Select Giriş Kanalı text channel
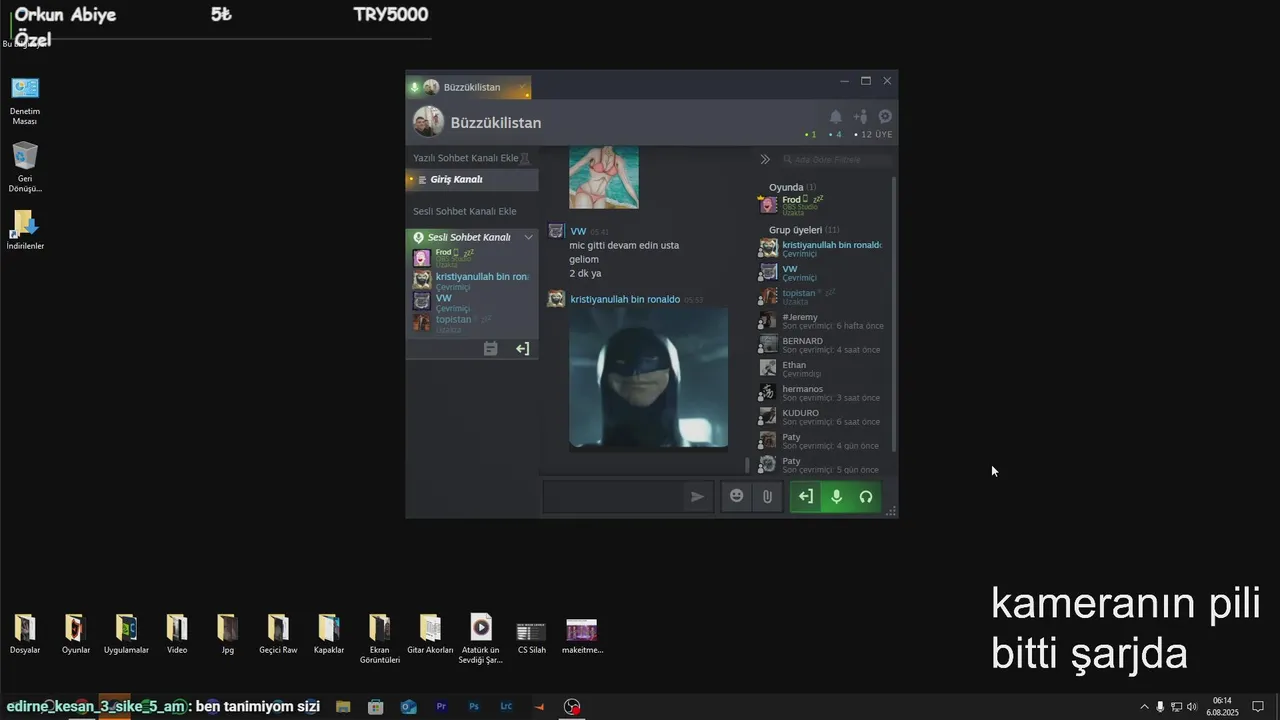 pyautogui.click(x=472, y=180)
